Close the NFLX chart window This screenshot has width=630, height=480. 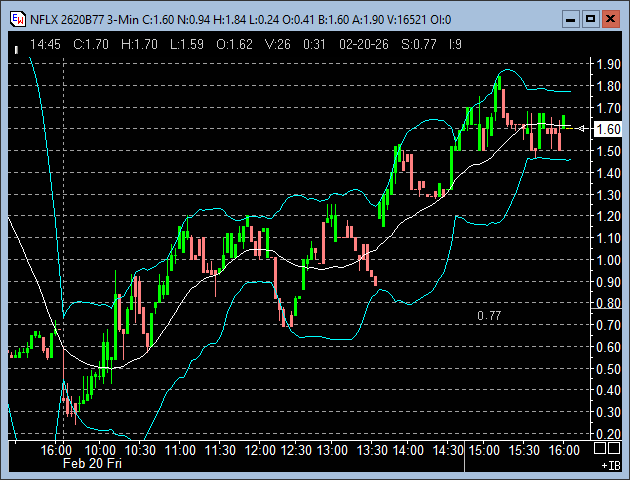coord(610,19)
